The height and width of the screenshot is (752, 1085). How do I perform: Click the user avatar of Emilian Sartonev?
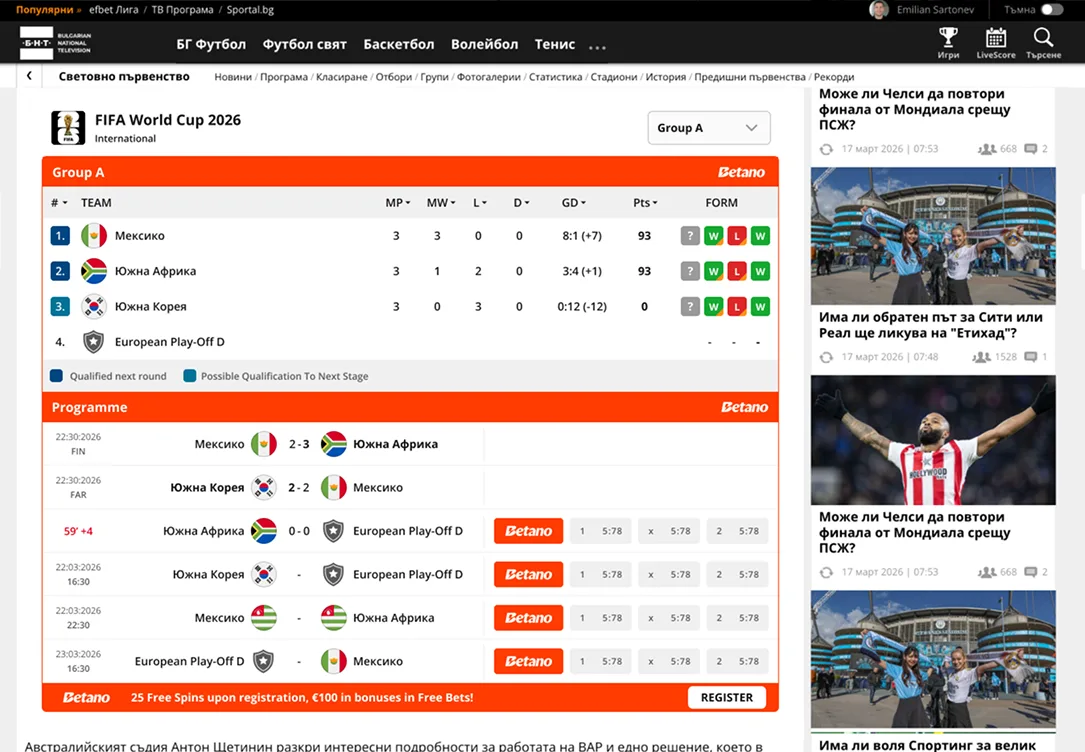(x=879, y=10)
